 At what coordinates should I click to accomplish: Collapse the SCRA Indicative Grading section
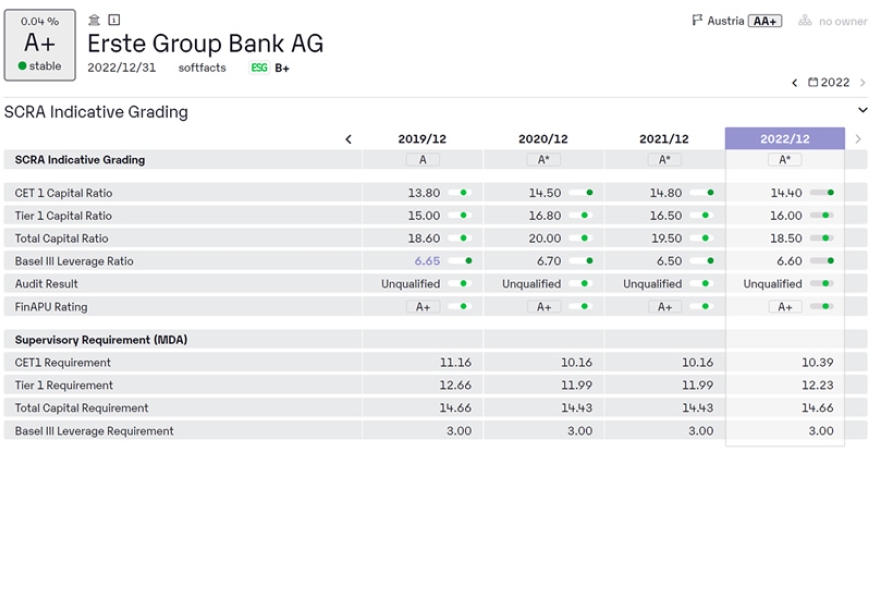pos(863,111)
